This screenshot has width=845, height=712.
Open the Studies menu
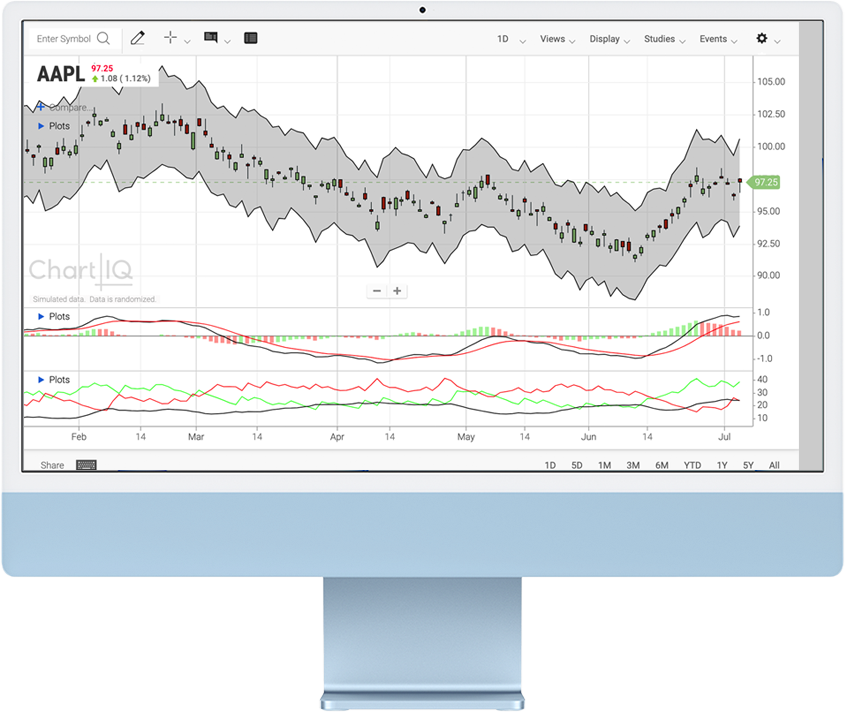[660, 38]
